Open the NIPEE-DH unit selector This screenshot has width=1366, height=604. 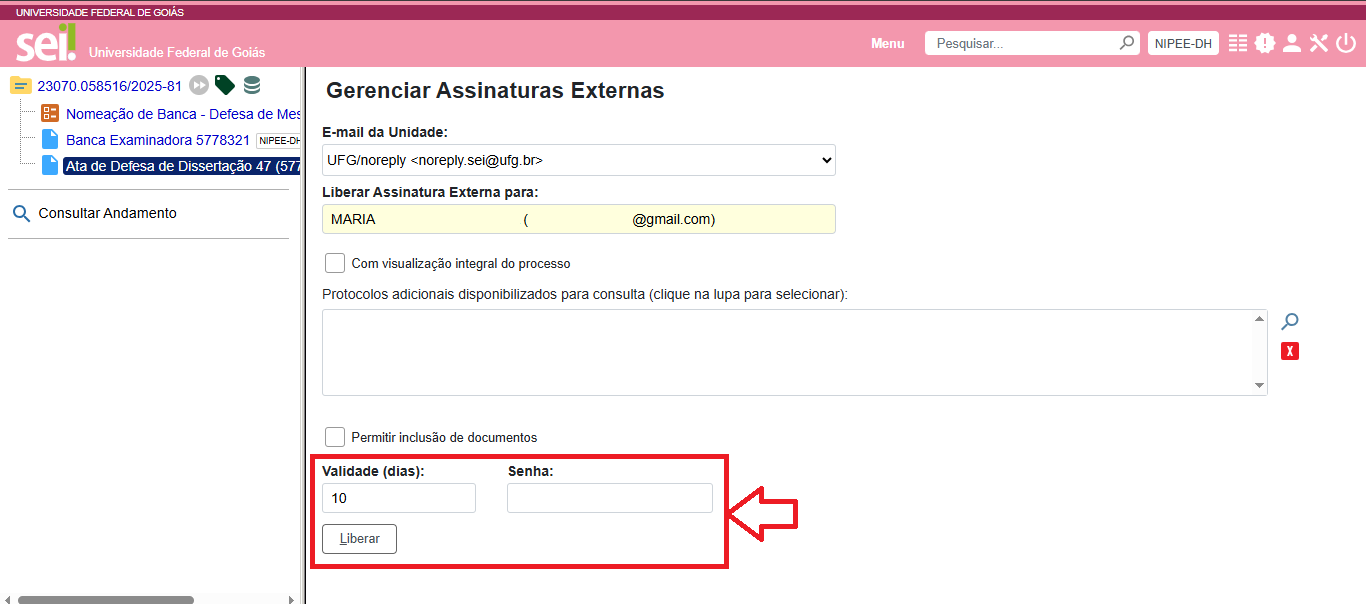[x=1183, y=43]
